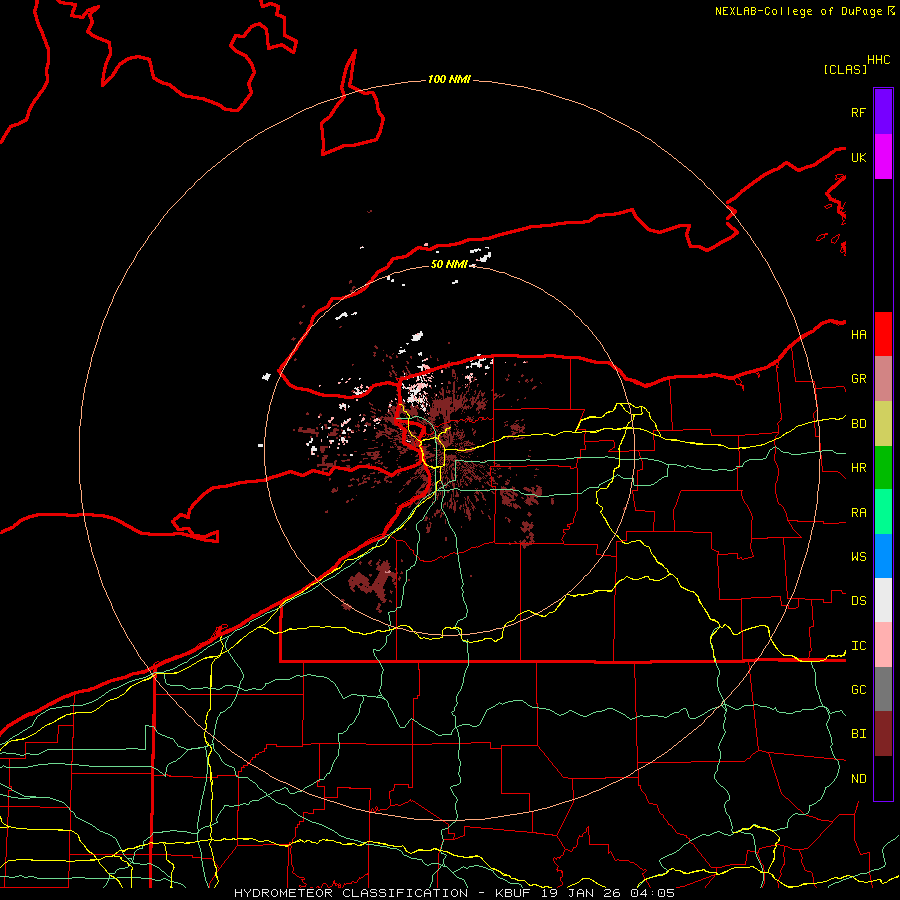Click the HHC product label
900x900 pixels.
878,60
